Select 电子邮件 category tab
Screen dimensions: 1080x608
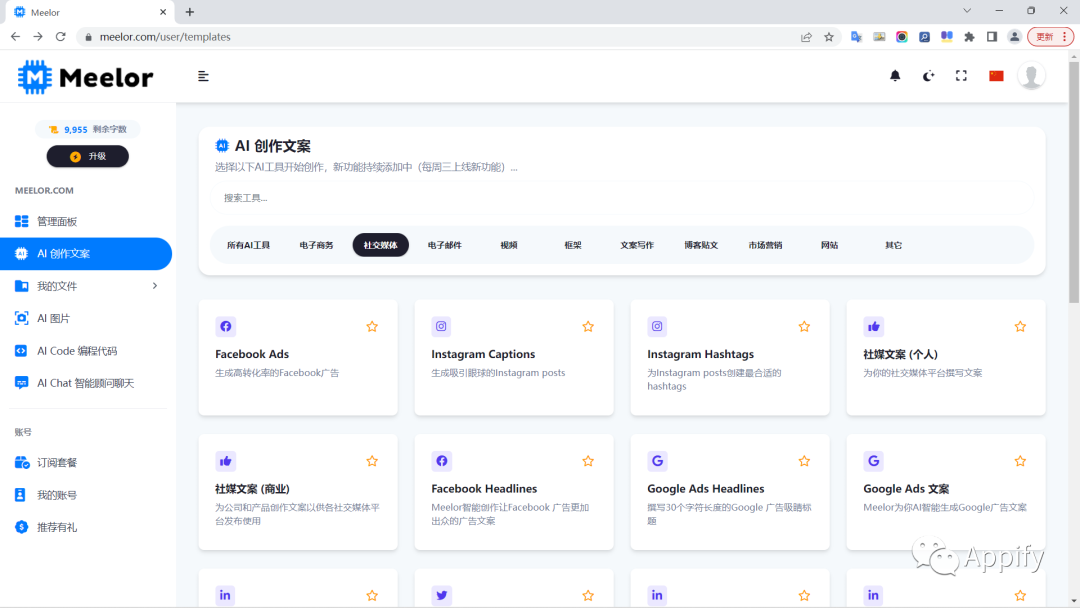pos(444,245)
